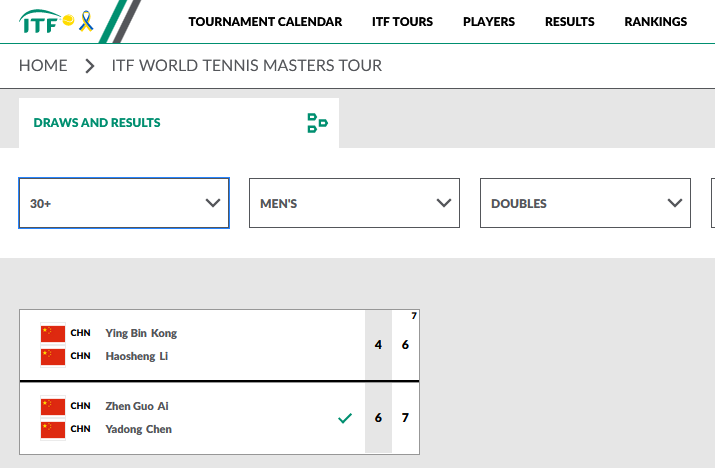Viewport: 715px width, 468px height.
Task: Click the China flag beside Ying Bin Kong
Action: coord(53,333)
